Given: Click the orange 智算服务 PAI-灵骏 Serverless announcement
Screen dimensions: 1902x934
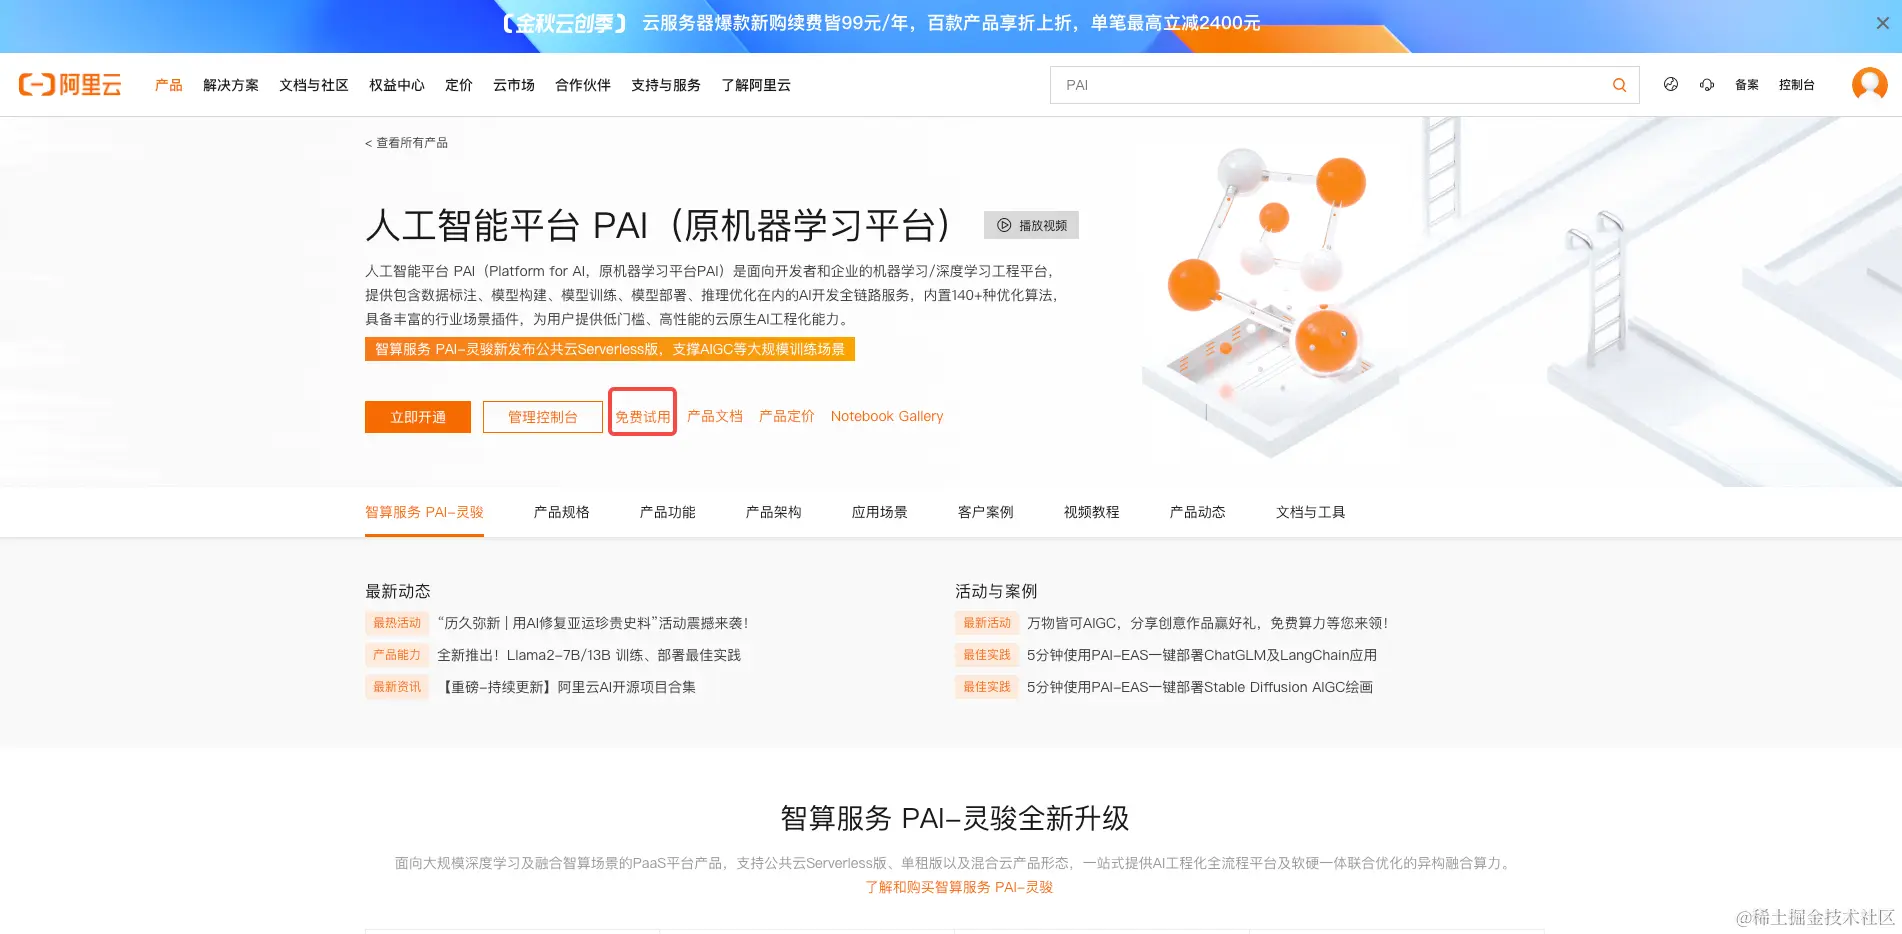Looking at the screenshot, I should (610, 349).
